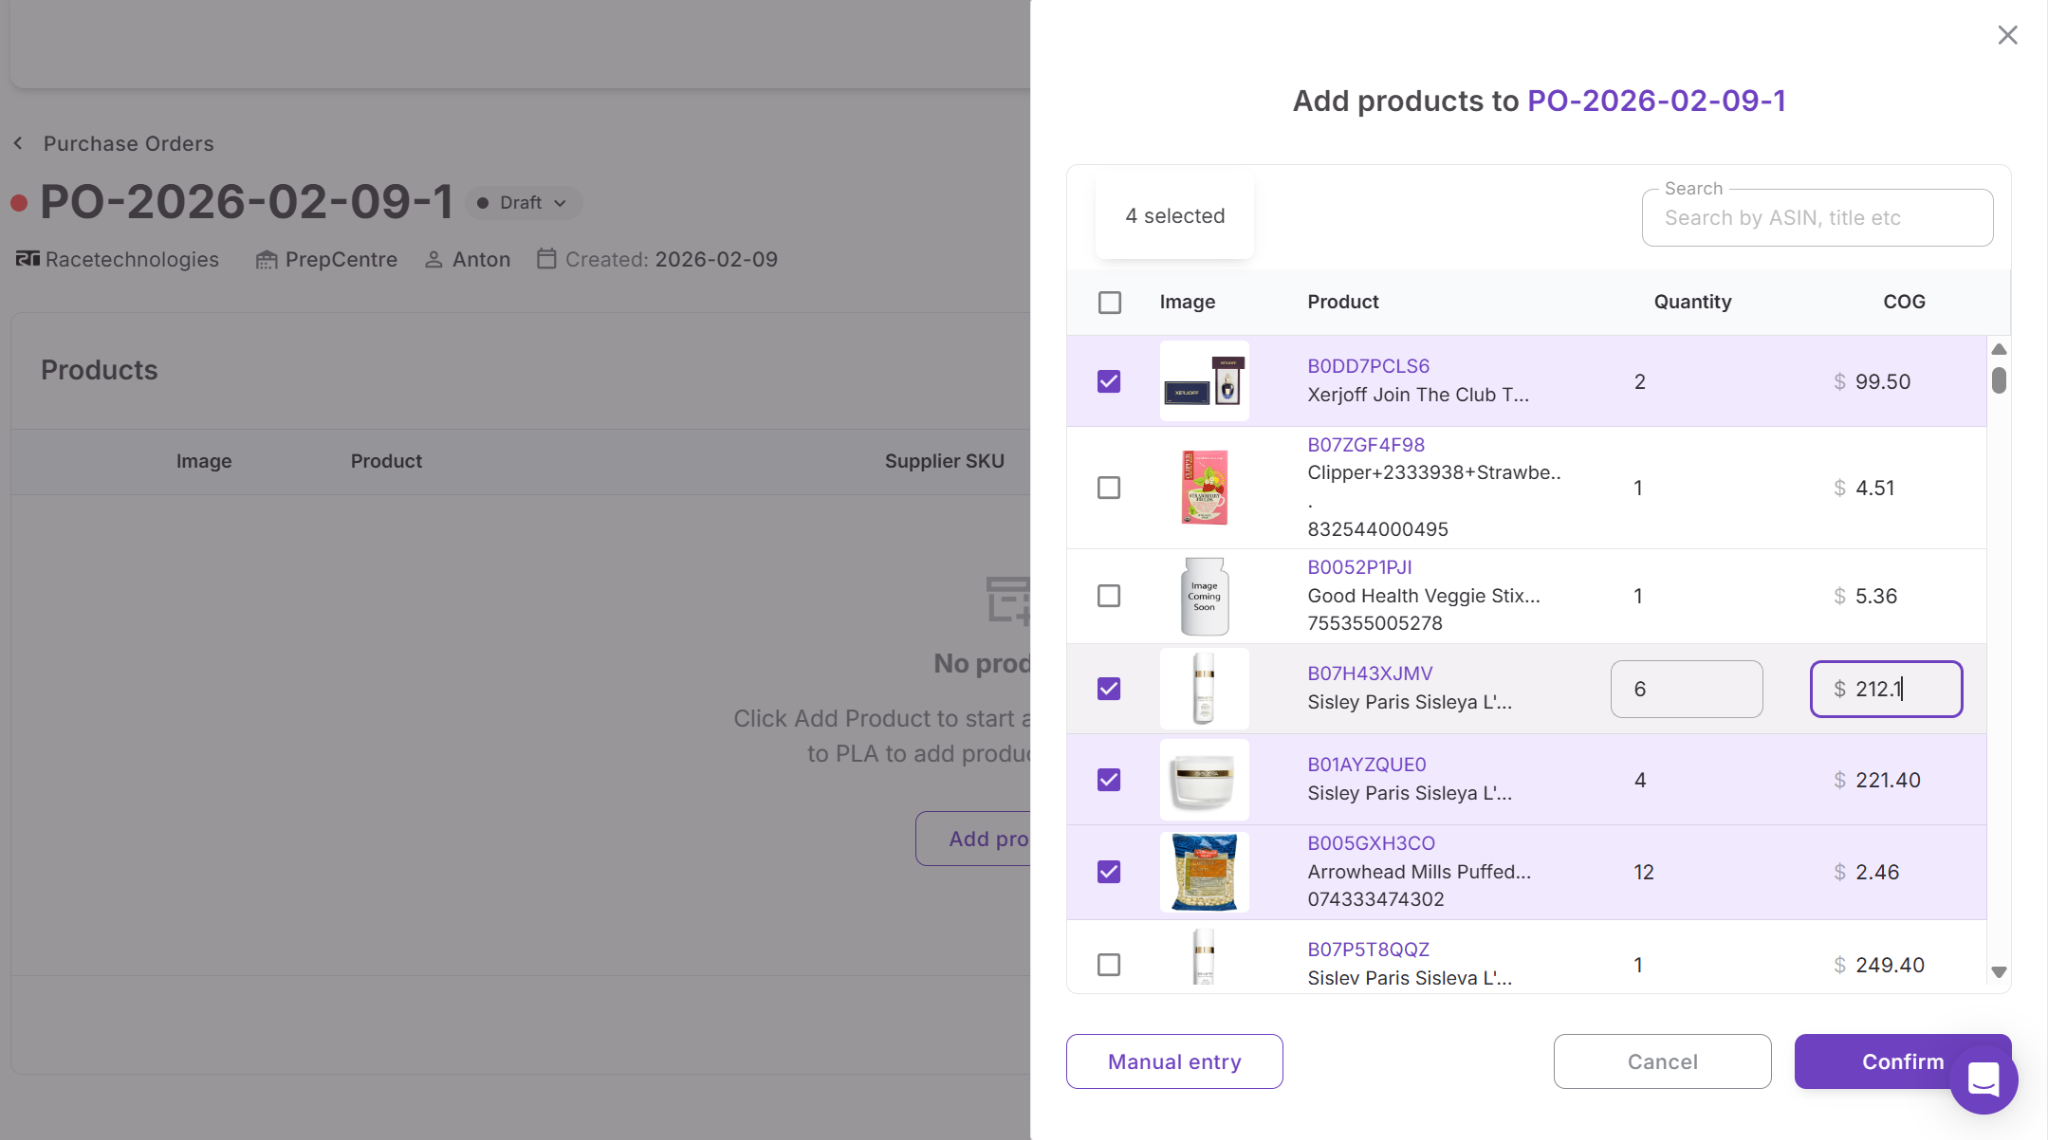Check the Clipper Strawberry product checkbox
This screenshot has height=1140, width=2048.
click(1109, 488)
